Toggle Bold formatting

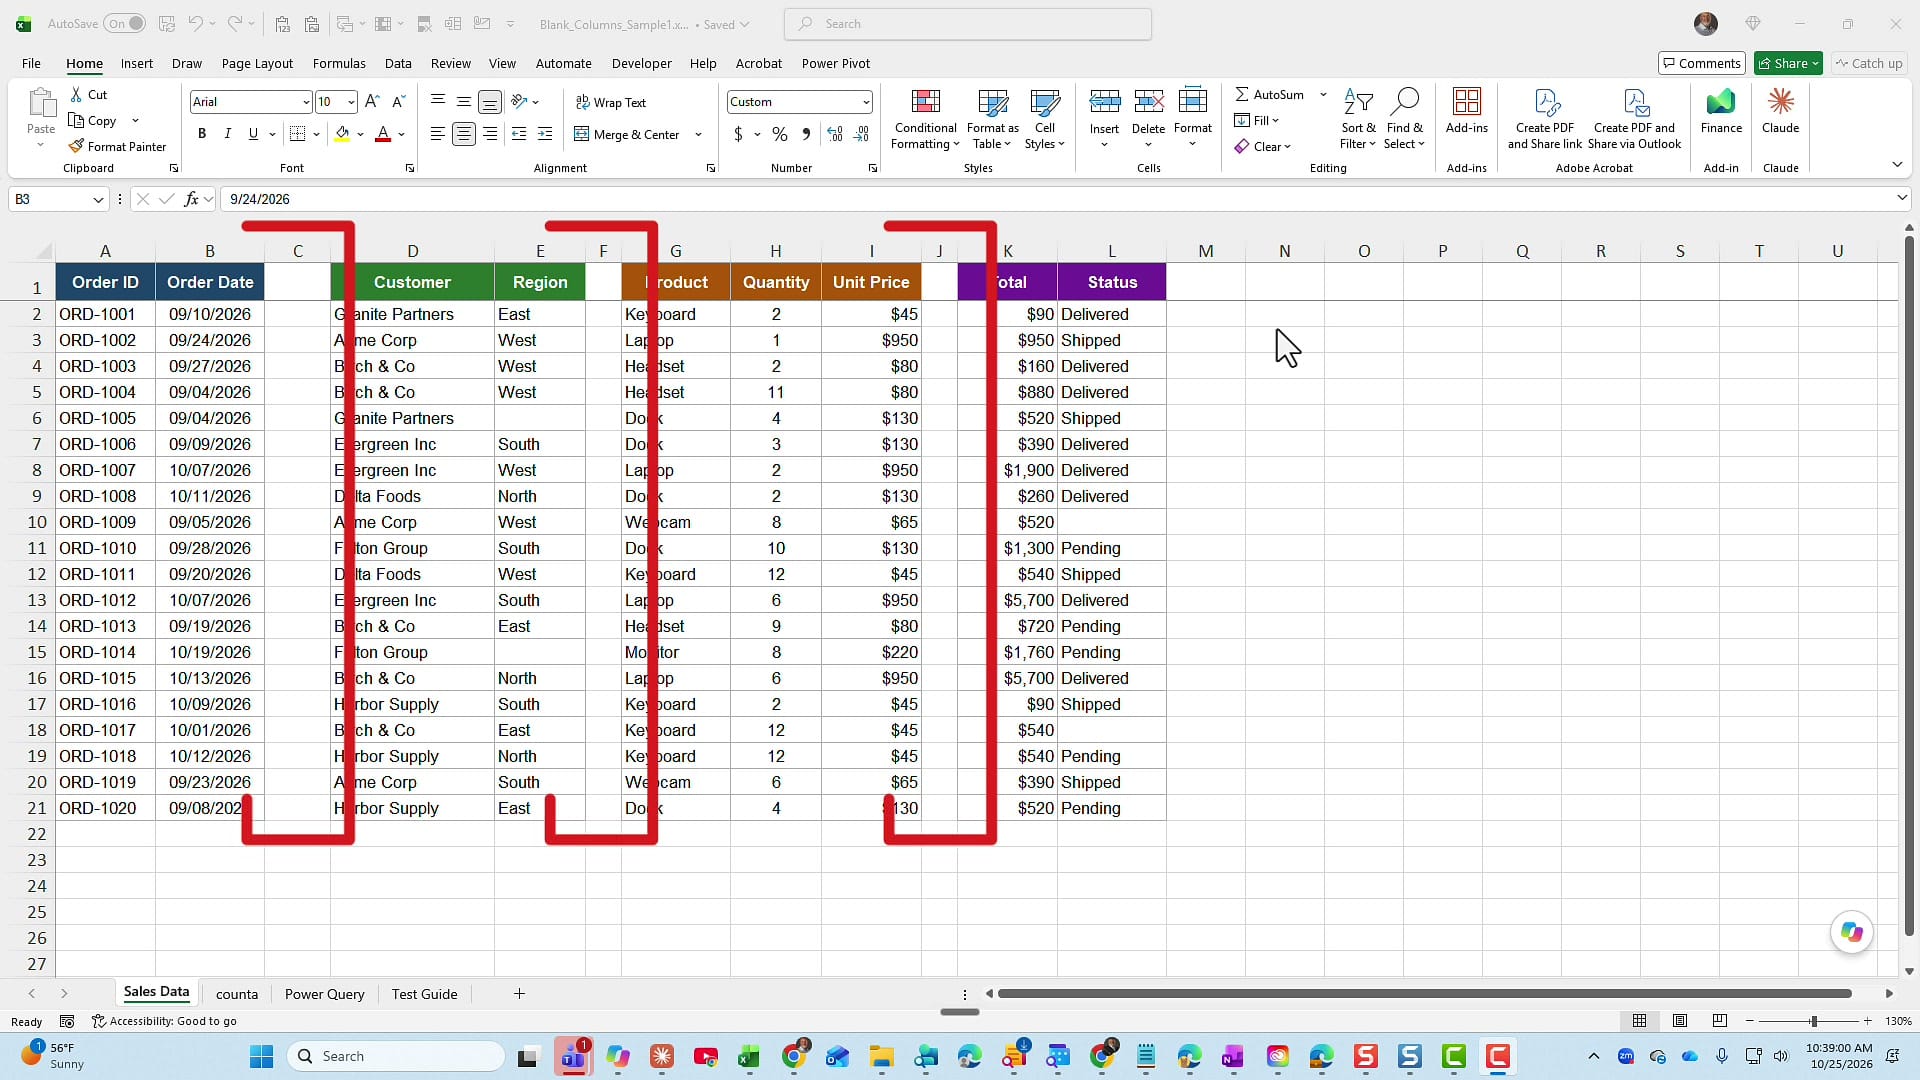click(202, 134)
